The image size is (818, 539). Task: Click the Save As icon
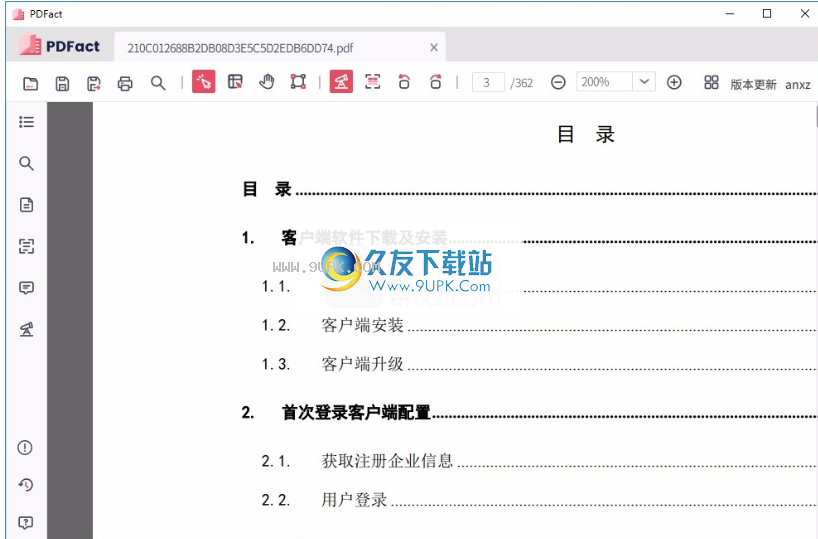pos(94,83)
